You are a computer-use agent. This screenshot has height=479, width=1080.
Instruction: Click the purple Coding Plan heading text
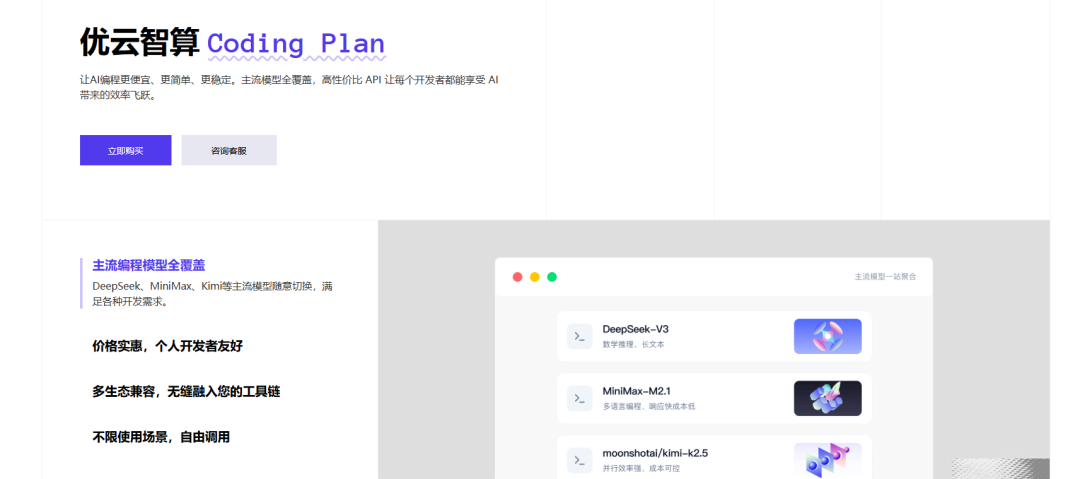pos(296,44)
